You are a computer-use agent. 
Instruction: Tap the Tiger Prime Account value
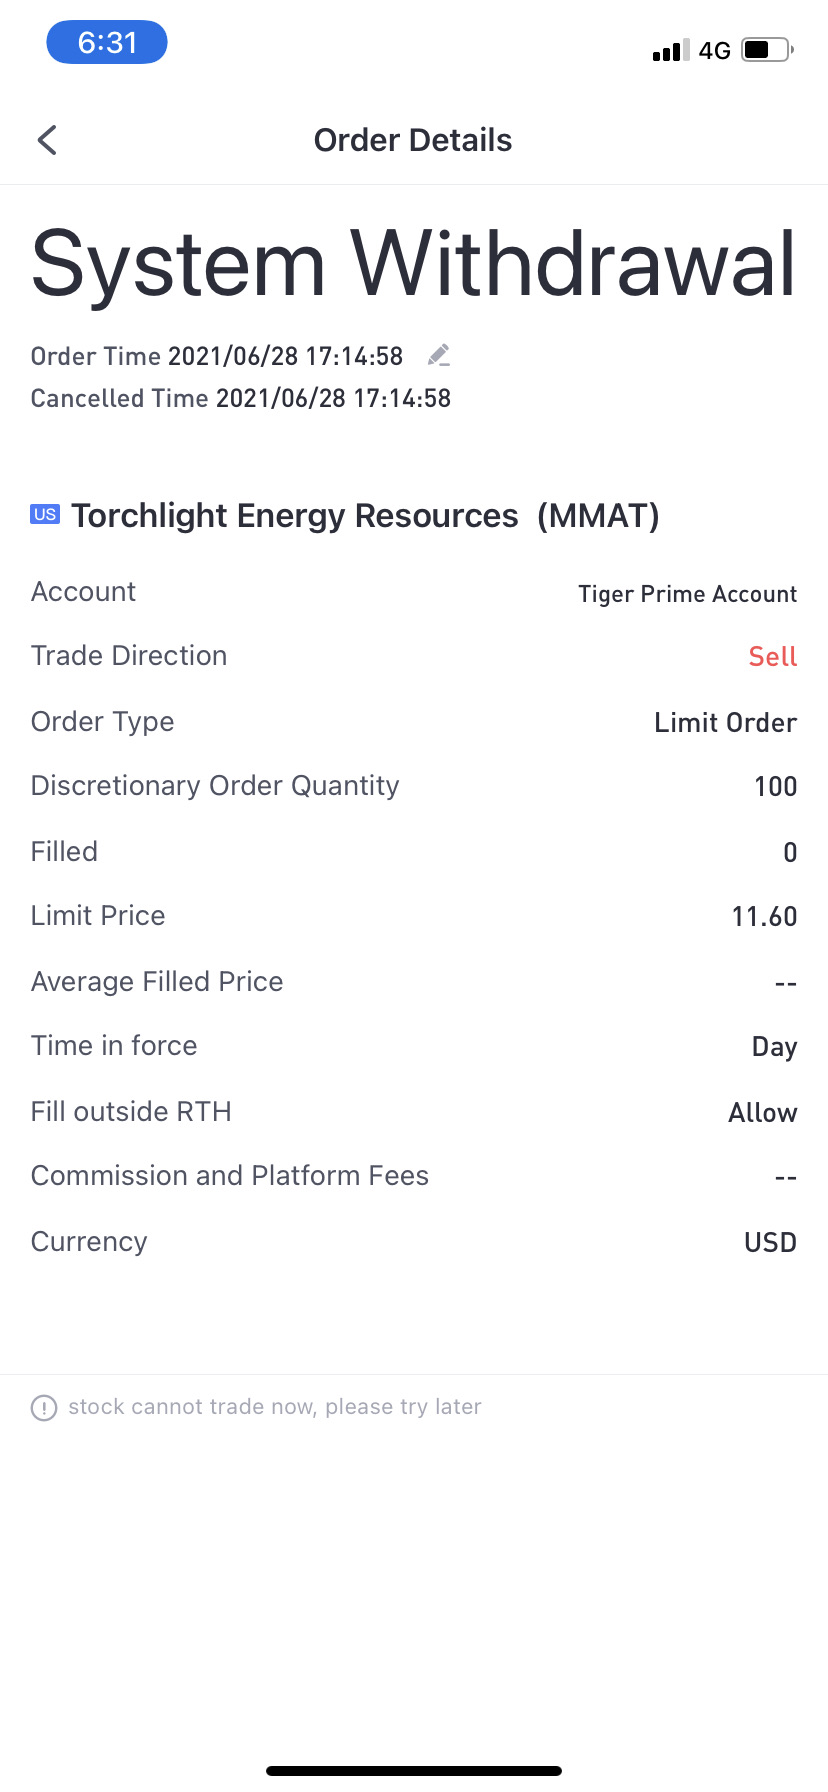pyautogui.click(x=687, y=594)
